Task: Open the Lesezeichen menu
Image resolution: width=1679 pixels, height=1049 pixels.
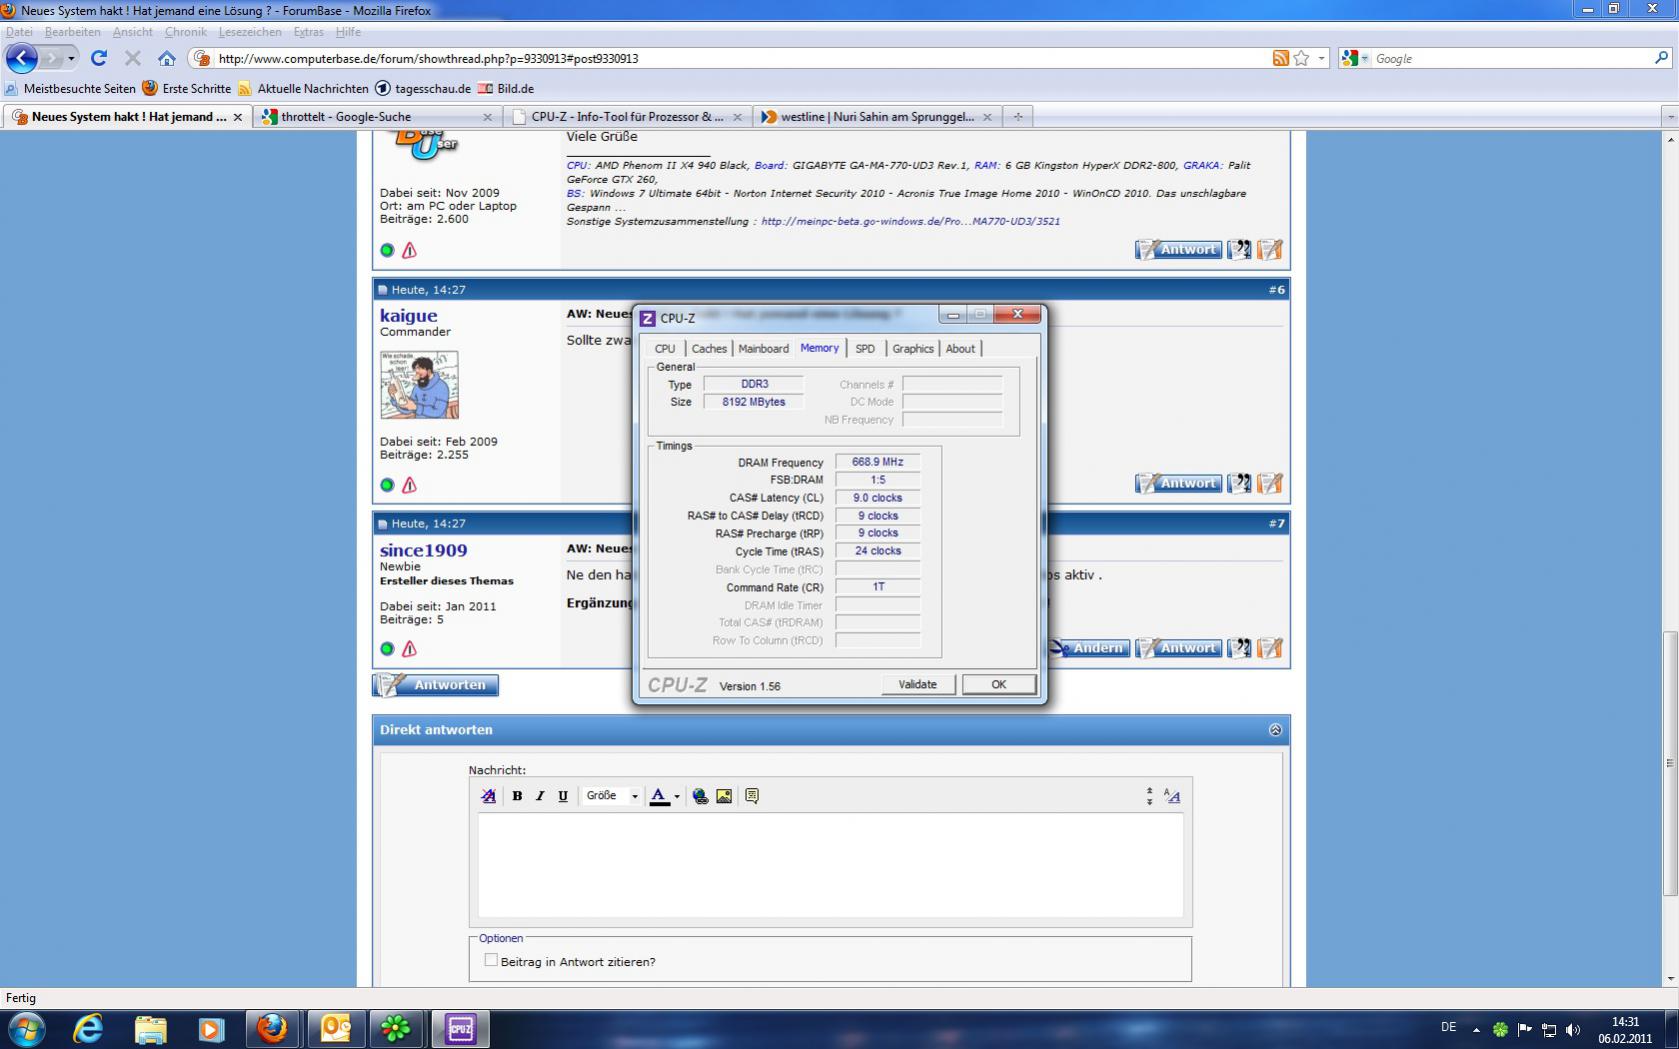Action: point(250,32)
